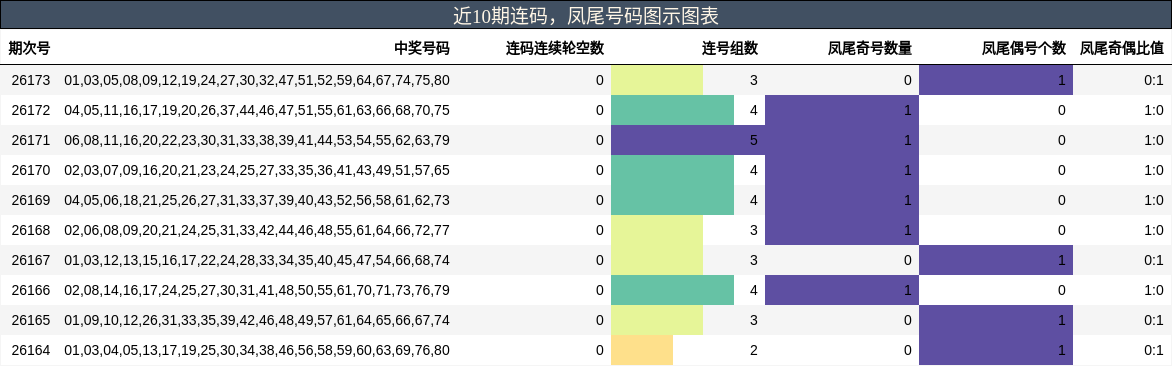The image size is (1172, 366).
Task: Select issue number 26171
Action: [x=31, y=140]
